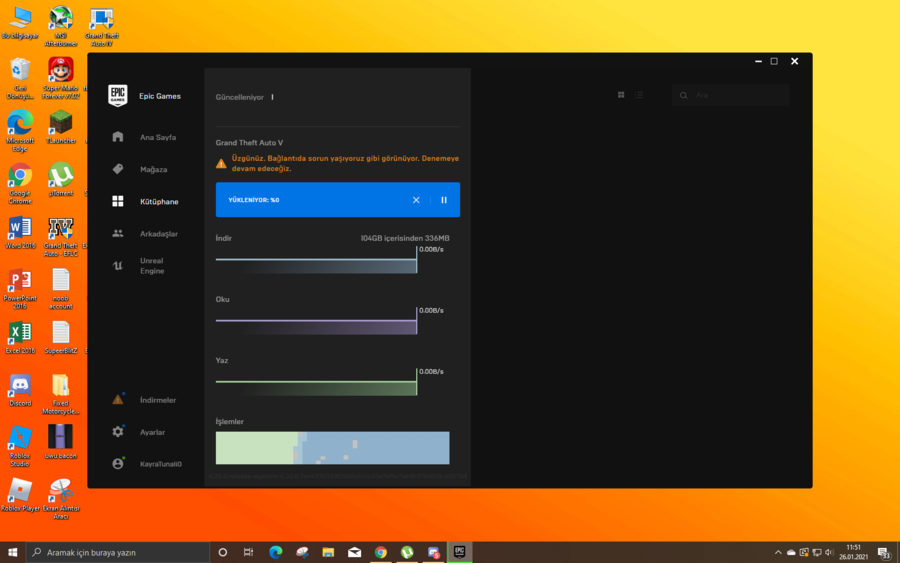Pause the Grand Theft Auto V download
Image resolution: width=900 pixels, height=563 pixels.
coord(444,200)
